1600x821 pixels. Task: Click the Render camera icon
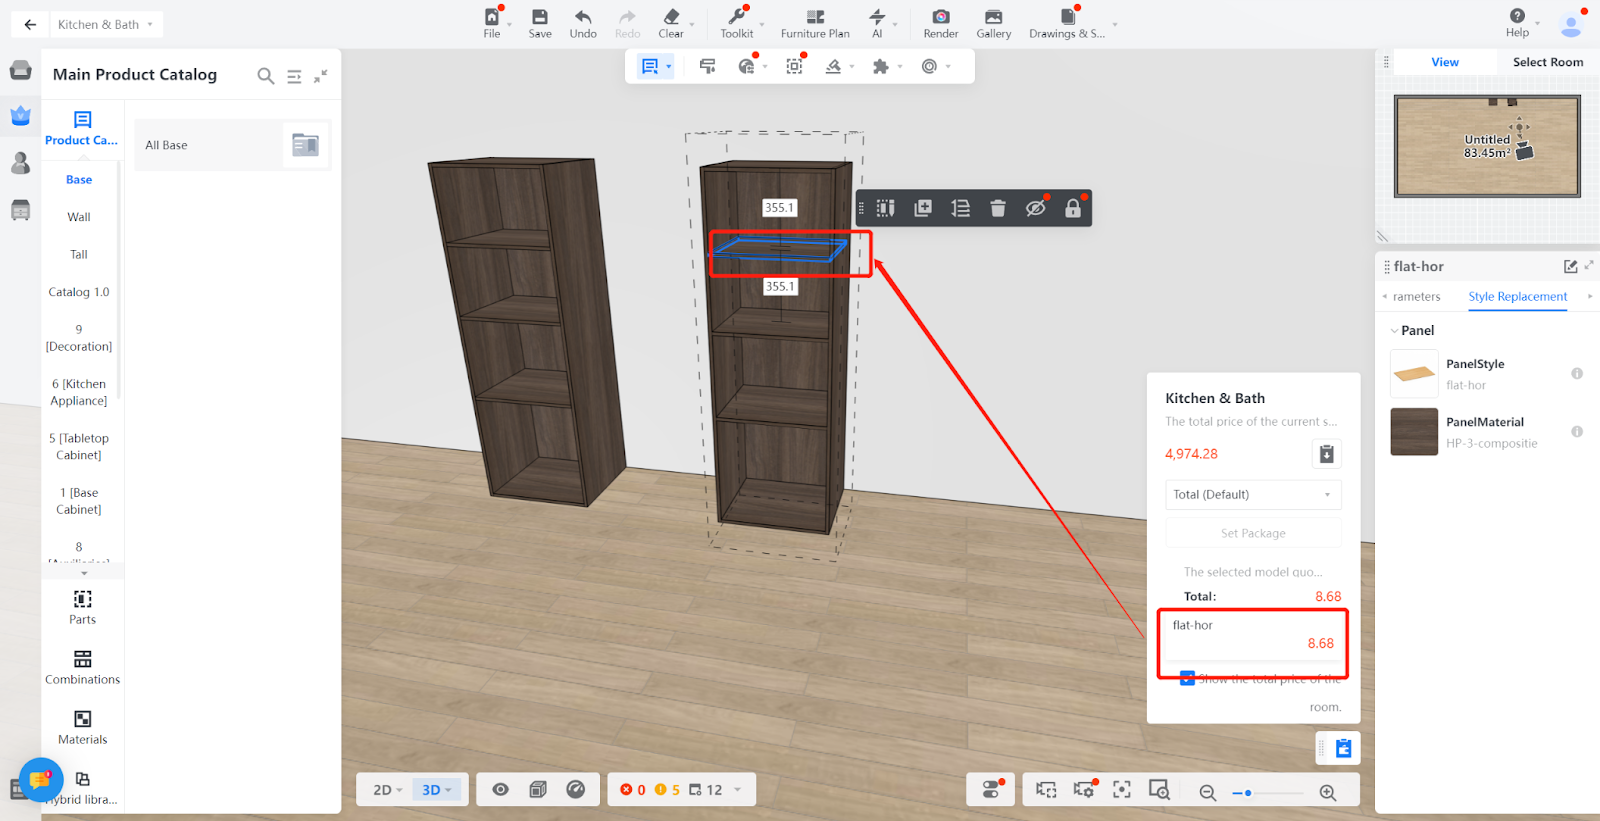click(x=940, y=17)
